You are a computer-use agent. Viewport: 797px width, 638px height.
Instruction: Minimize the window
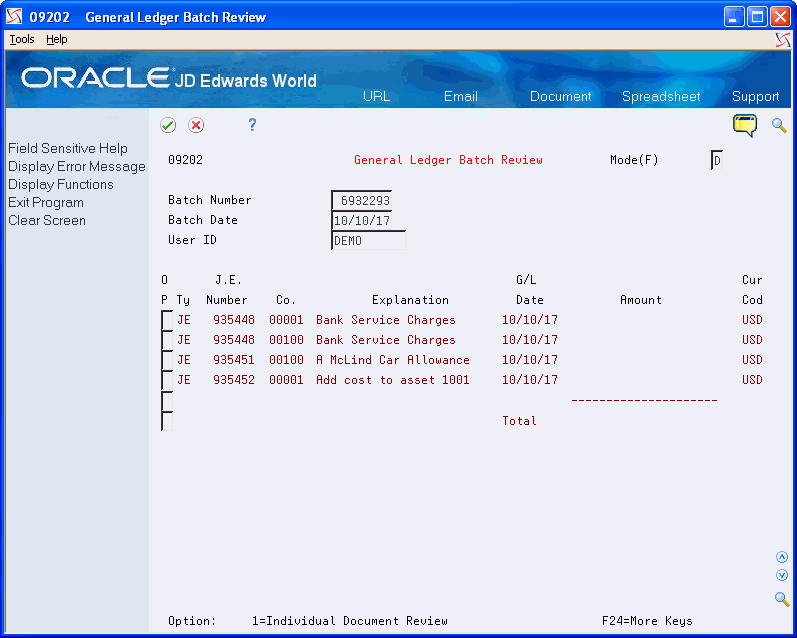pyautogui.click(x=733, y=17)
